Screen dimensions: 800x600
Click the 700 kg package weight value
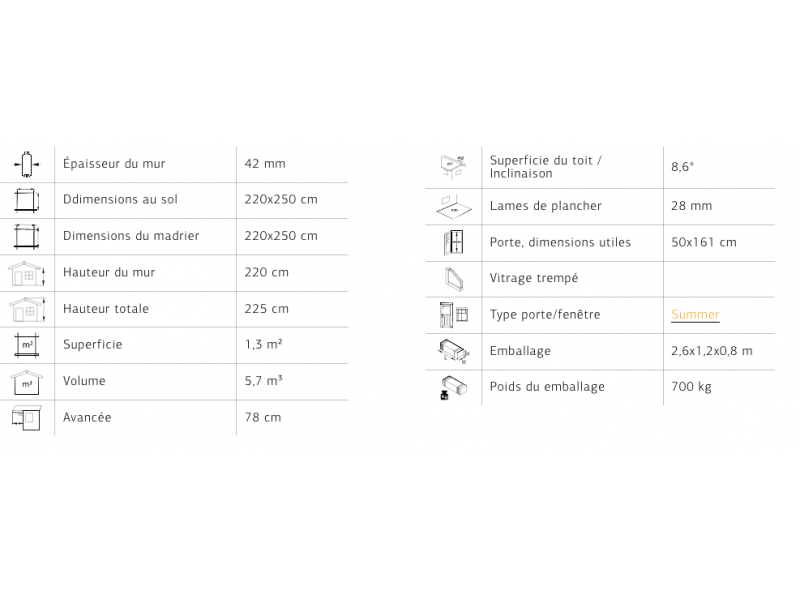(x=691, y=387)
